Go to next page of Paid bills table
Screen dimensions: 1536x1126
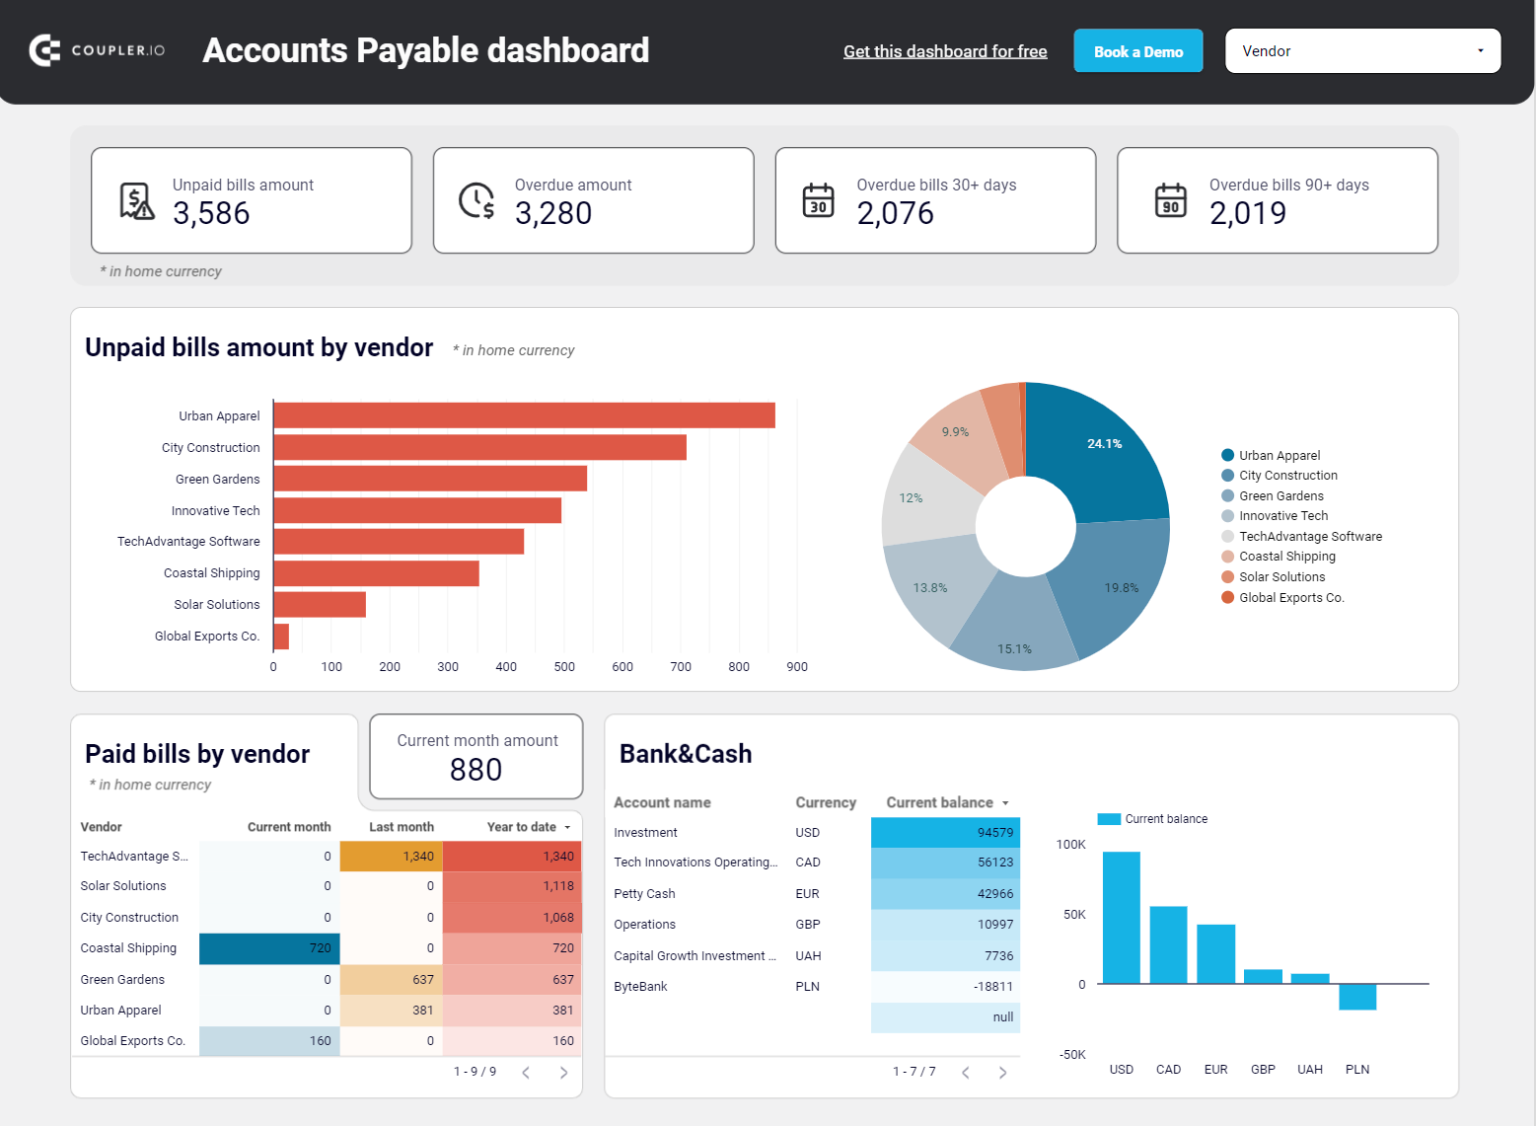tap(563, 1072)
